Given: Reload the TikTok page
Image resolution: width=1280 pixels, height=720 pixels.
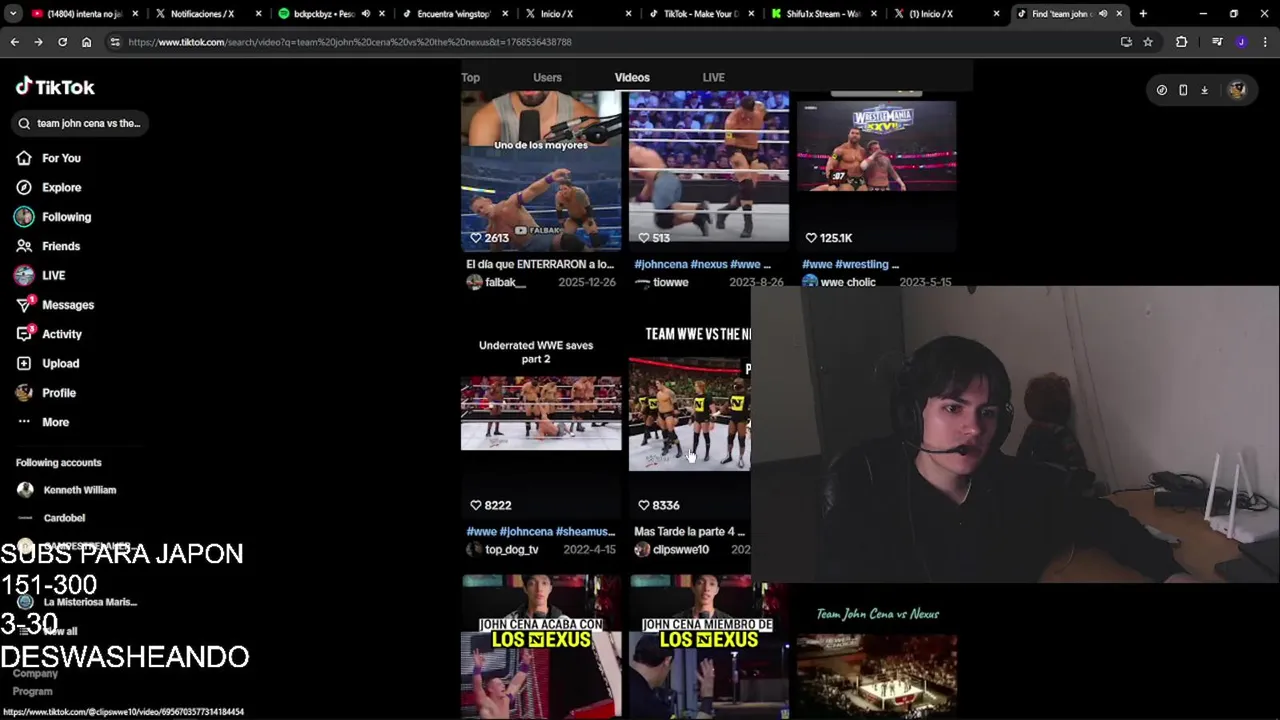Looking at the screenshot, I should 62,42.
